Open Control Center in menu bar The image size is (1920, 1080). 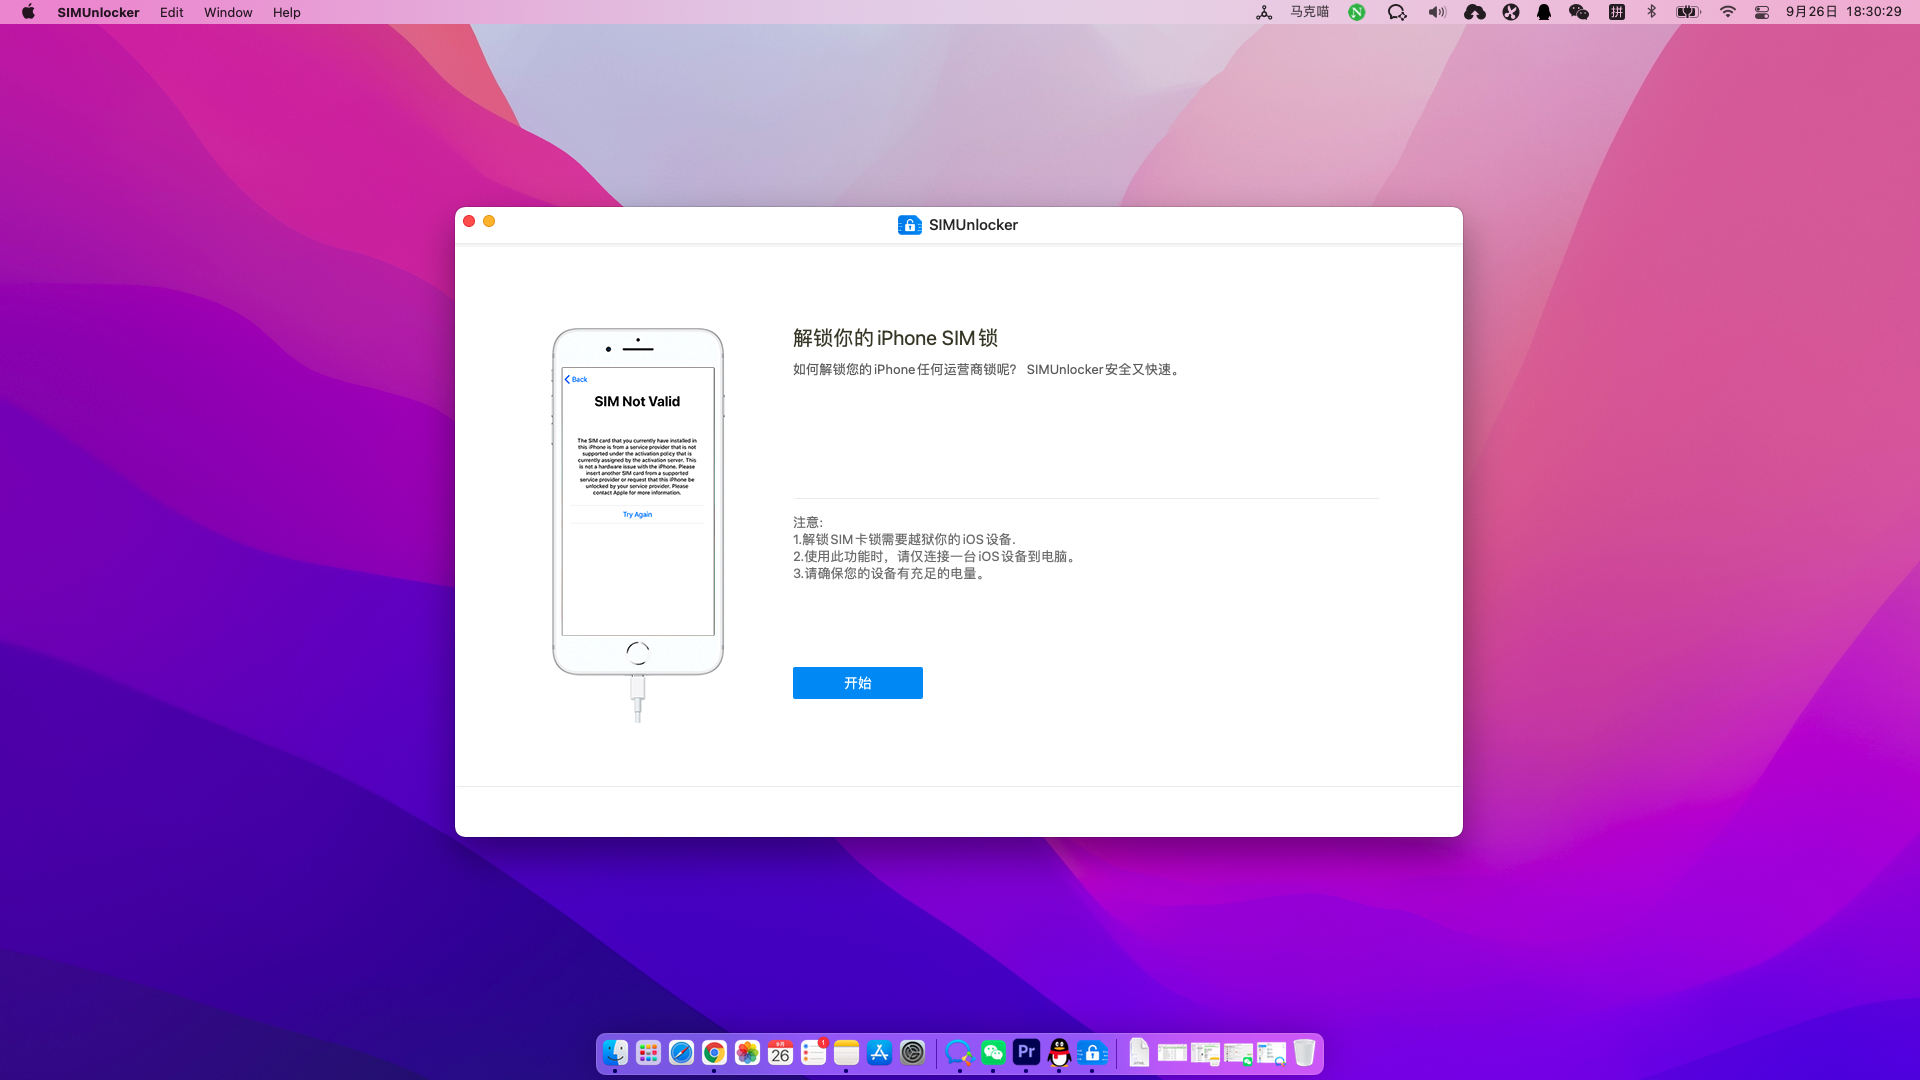1762,12
